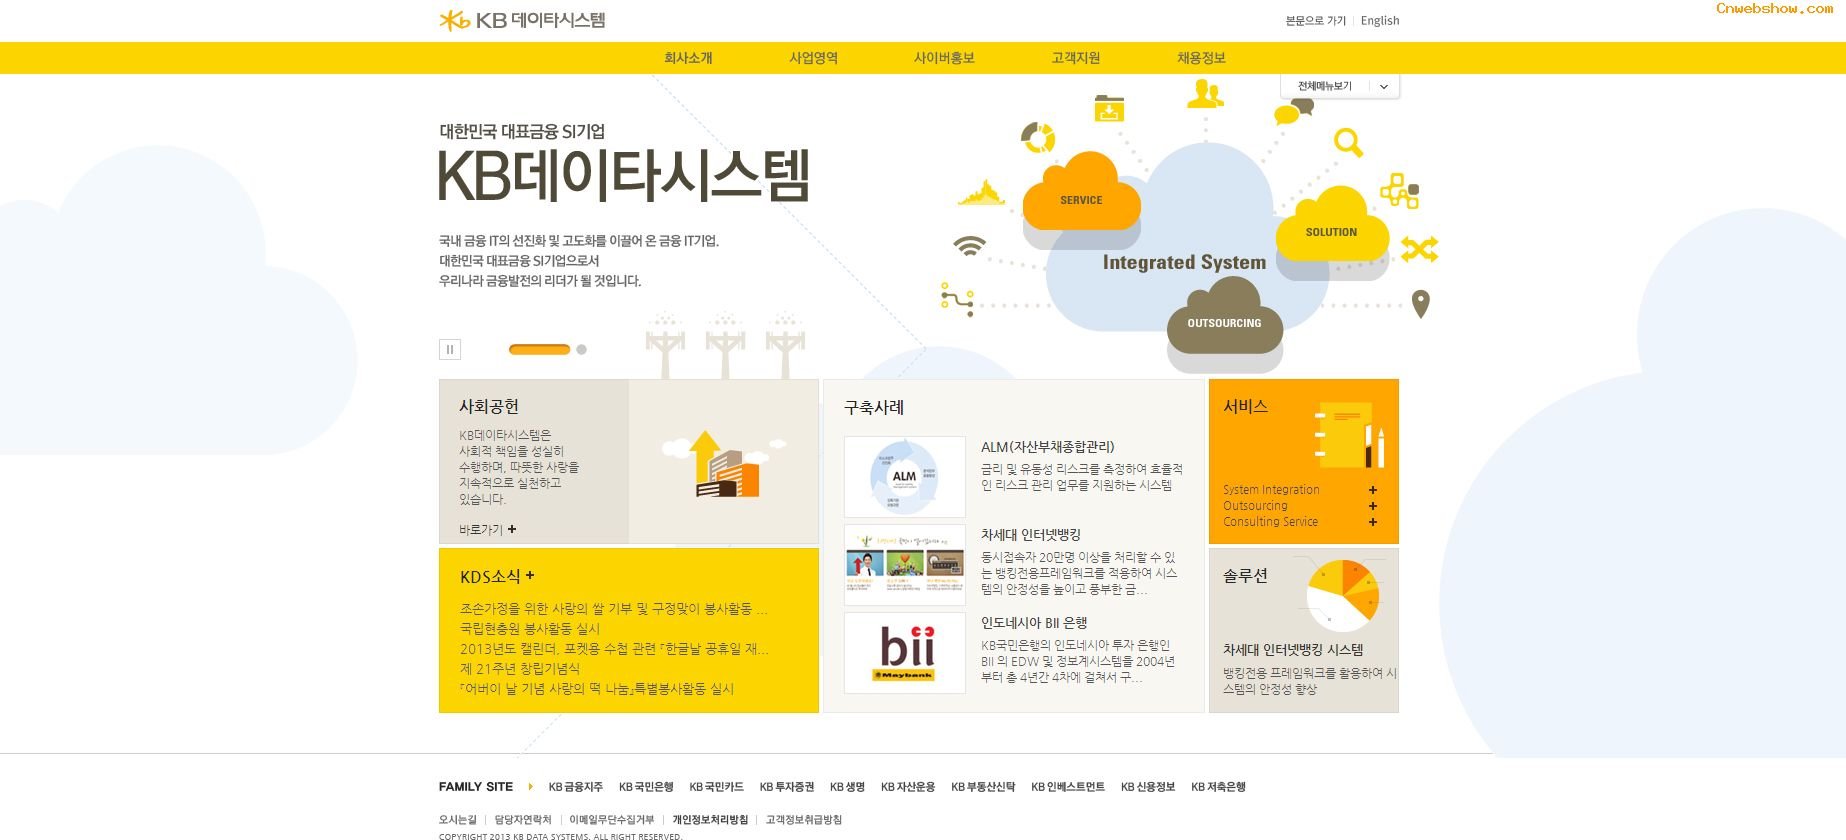Screen dimensions: 1846x840
Task: Switch to the English site
Action: click(x=1380, y=21)
